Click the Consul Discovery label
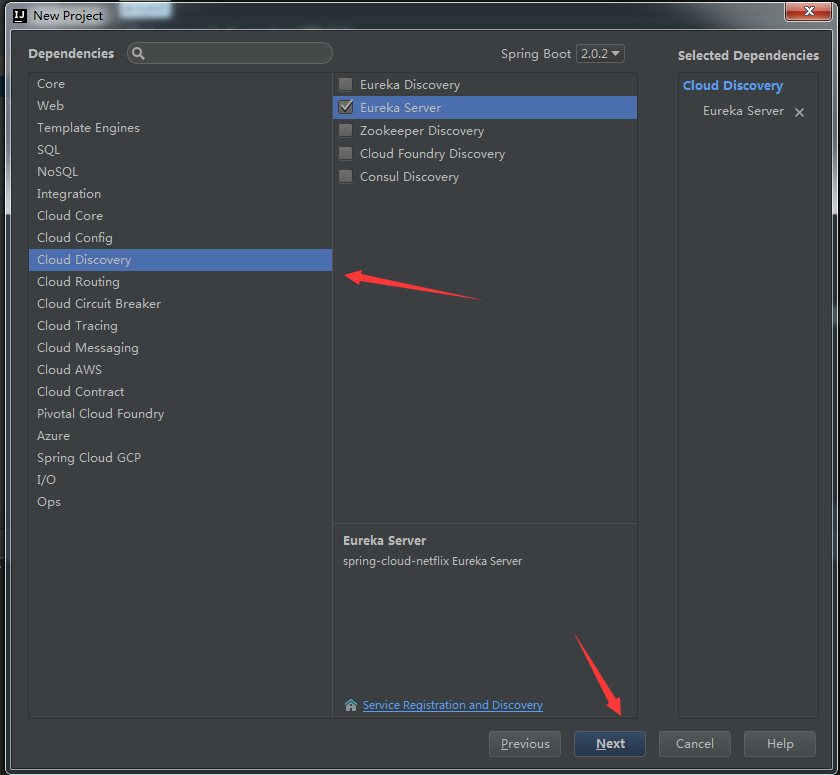 (x=409, y=177)
